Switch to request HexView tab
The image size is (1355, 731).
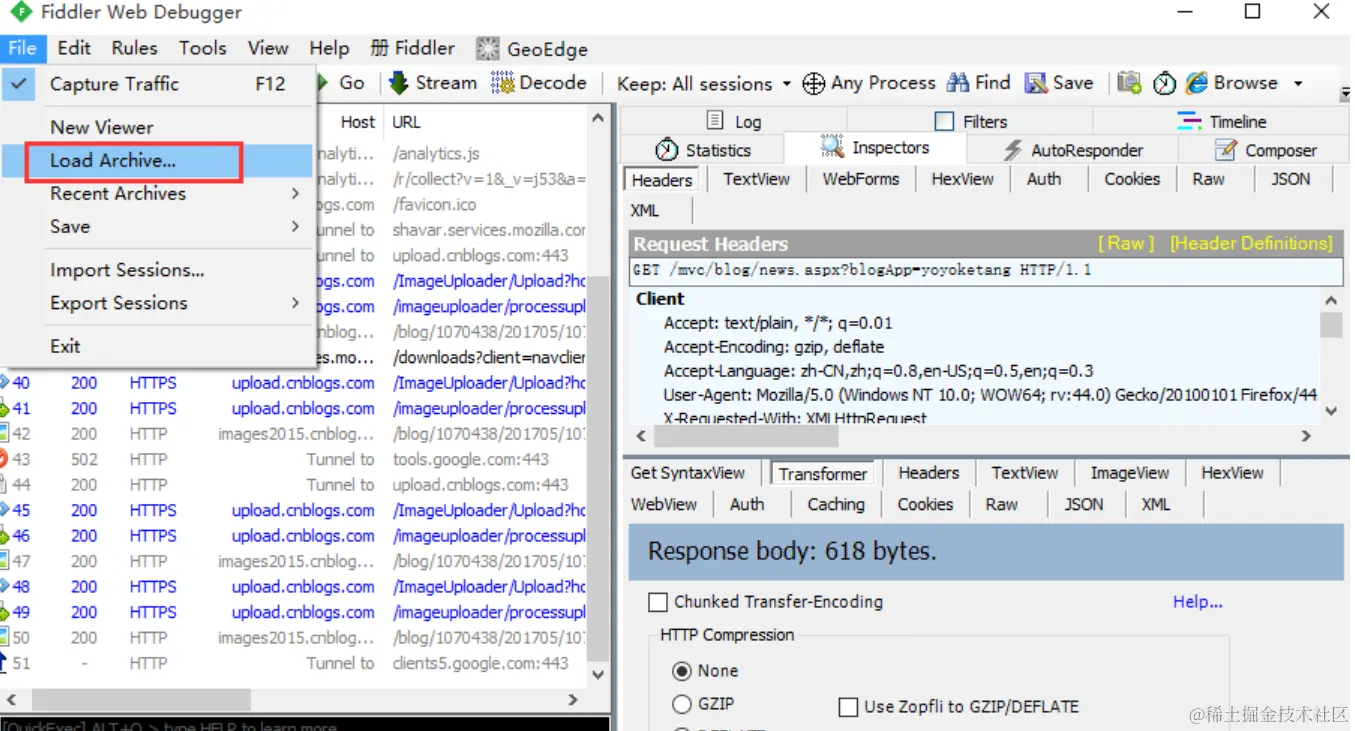962,180
